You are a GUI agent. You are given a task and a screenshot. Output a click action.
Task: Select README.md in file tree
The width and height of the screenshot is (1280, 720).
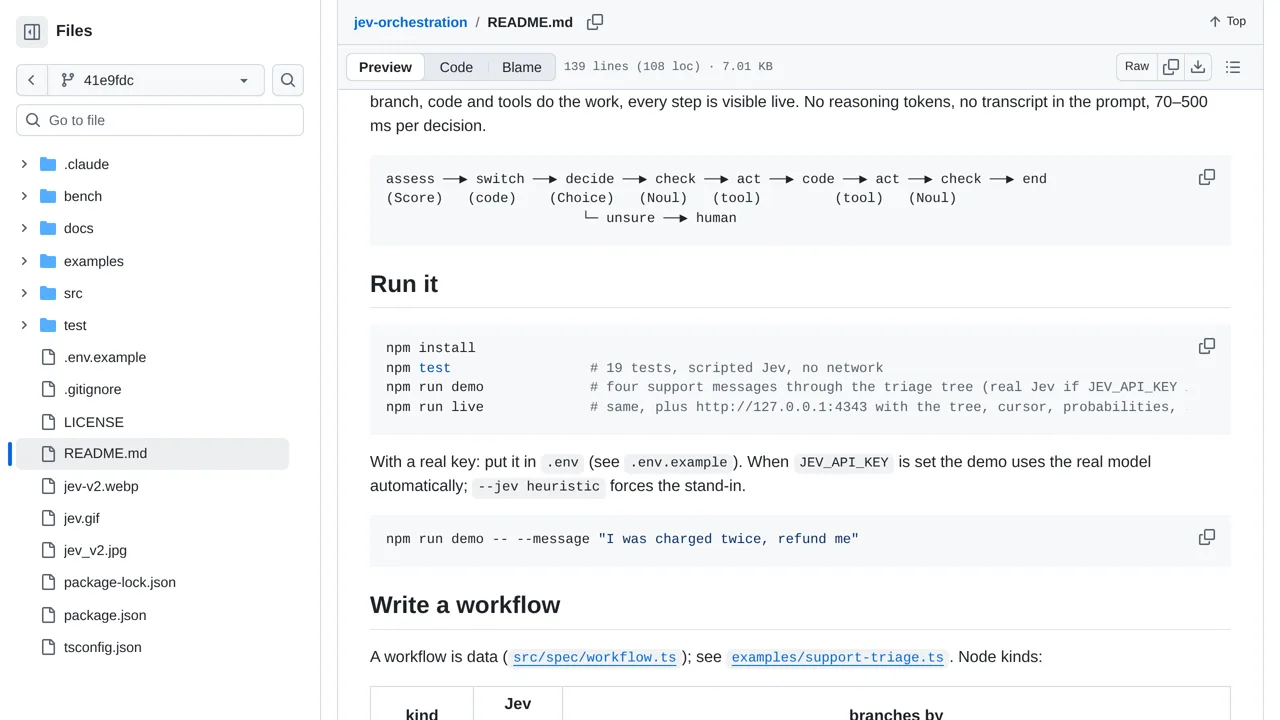(152, 453)
